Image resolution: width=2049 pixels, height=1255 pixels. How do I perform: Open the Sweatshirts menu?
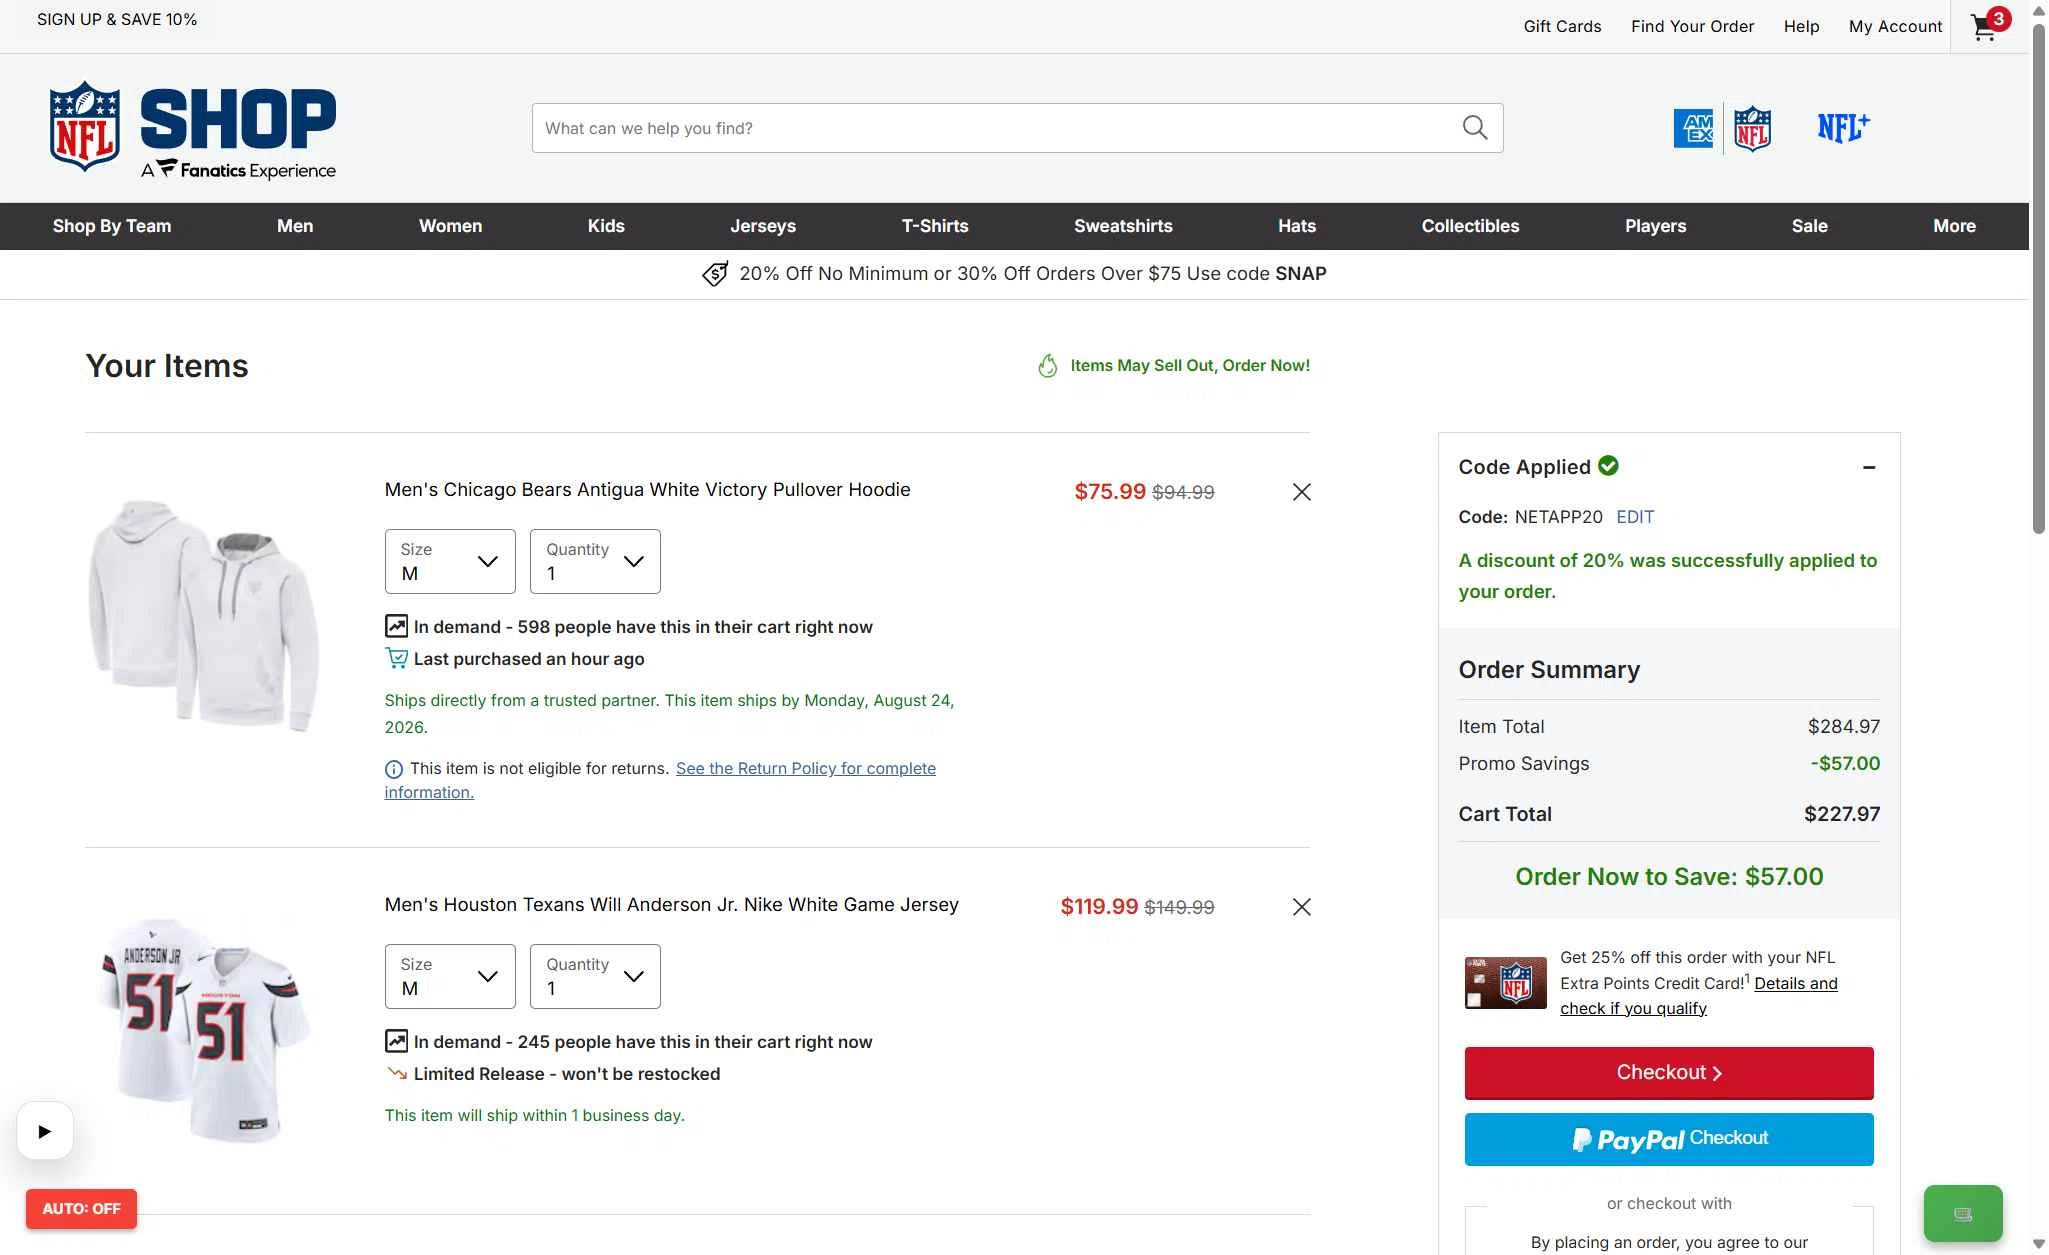[x=1123, y=226]
